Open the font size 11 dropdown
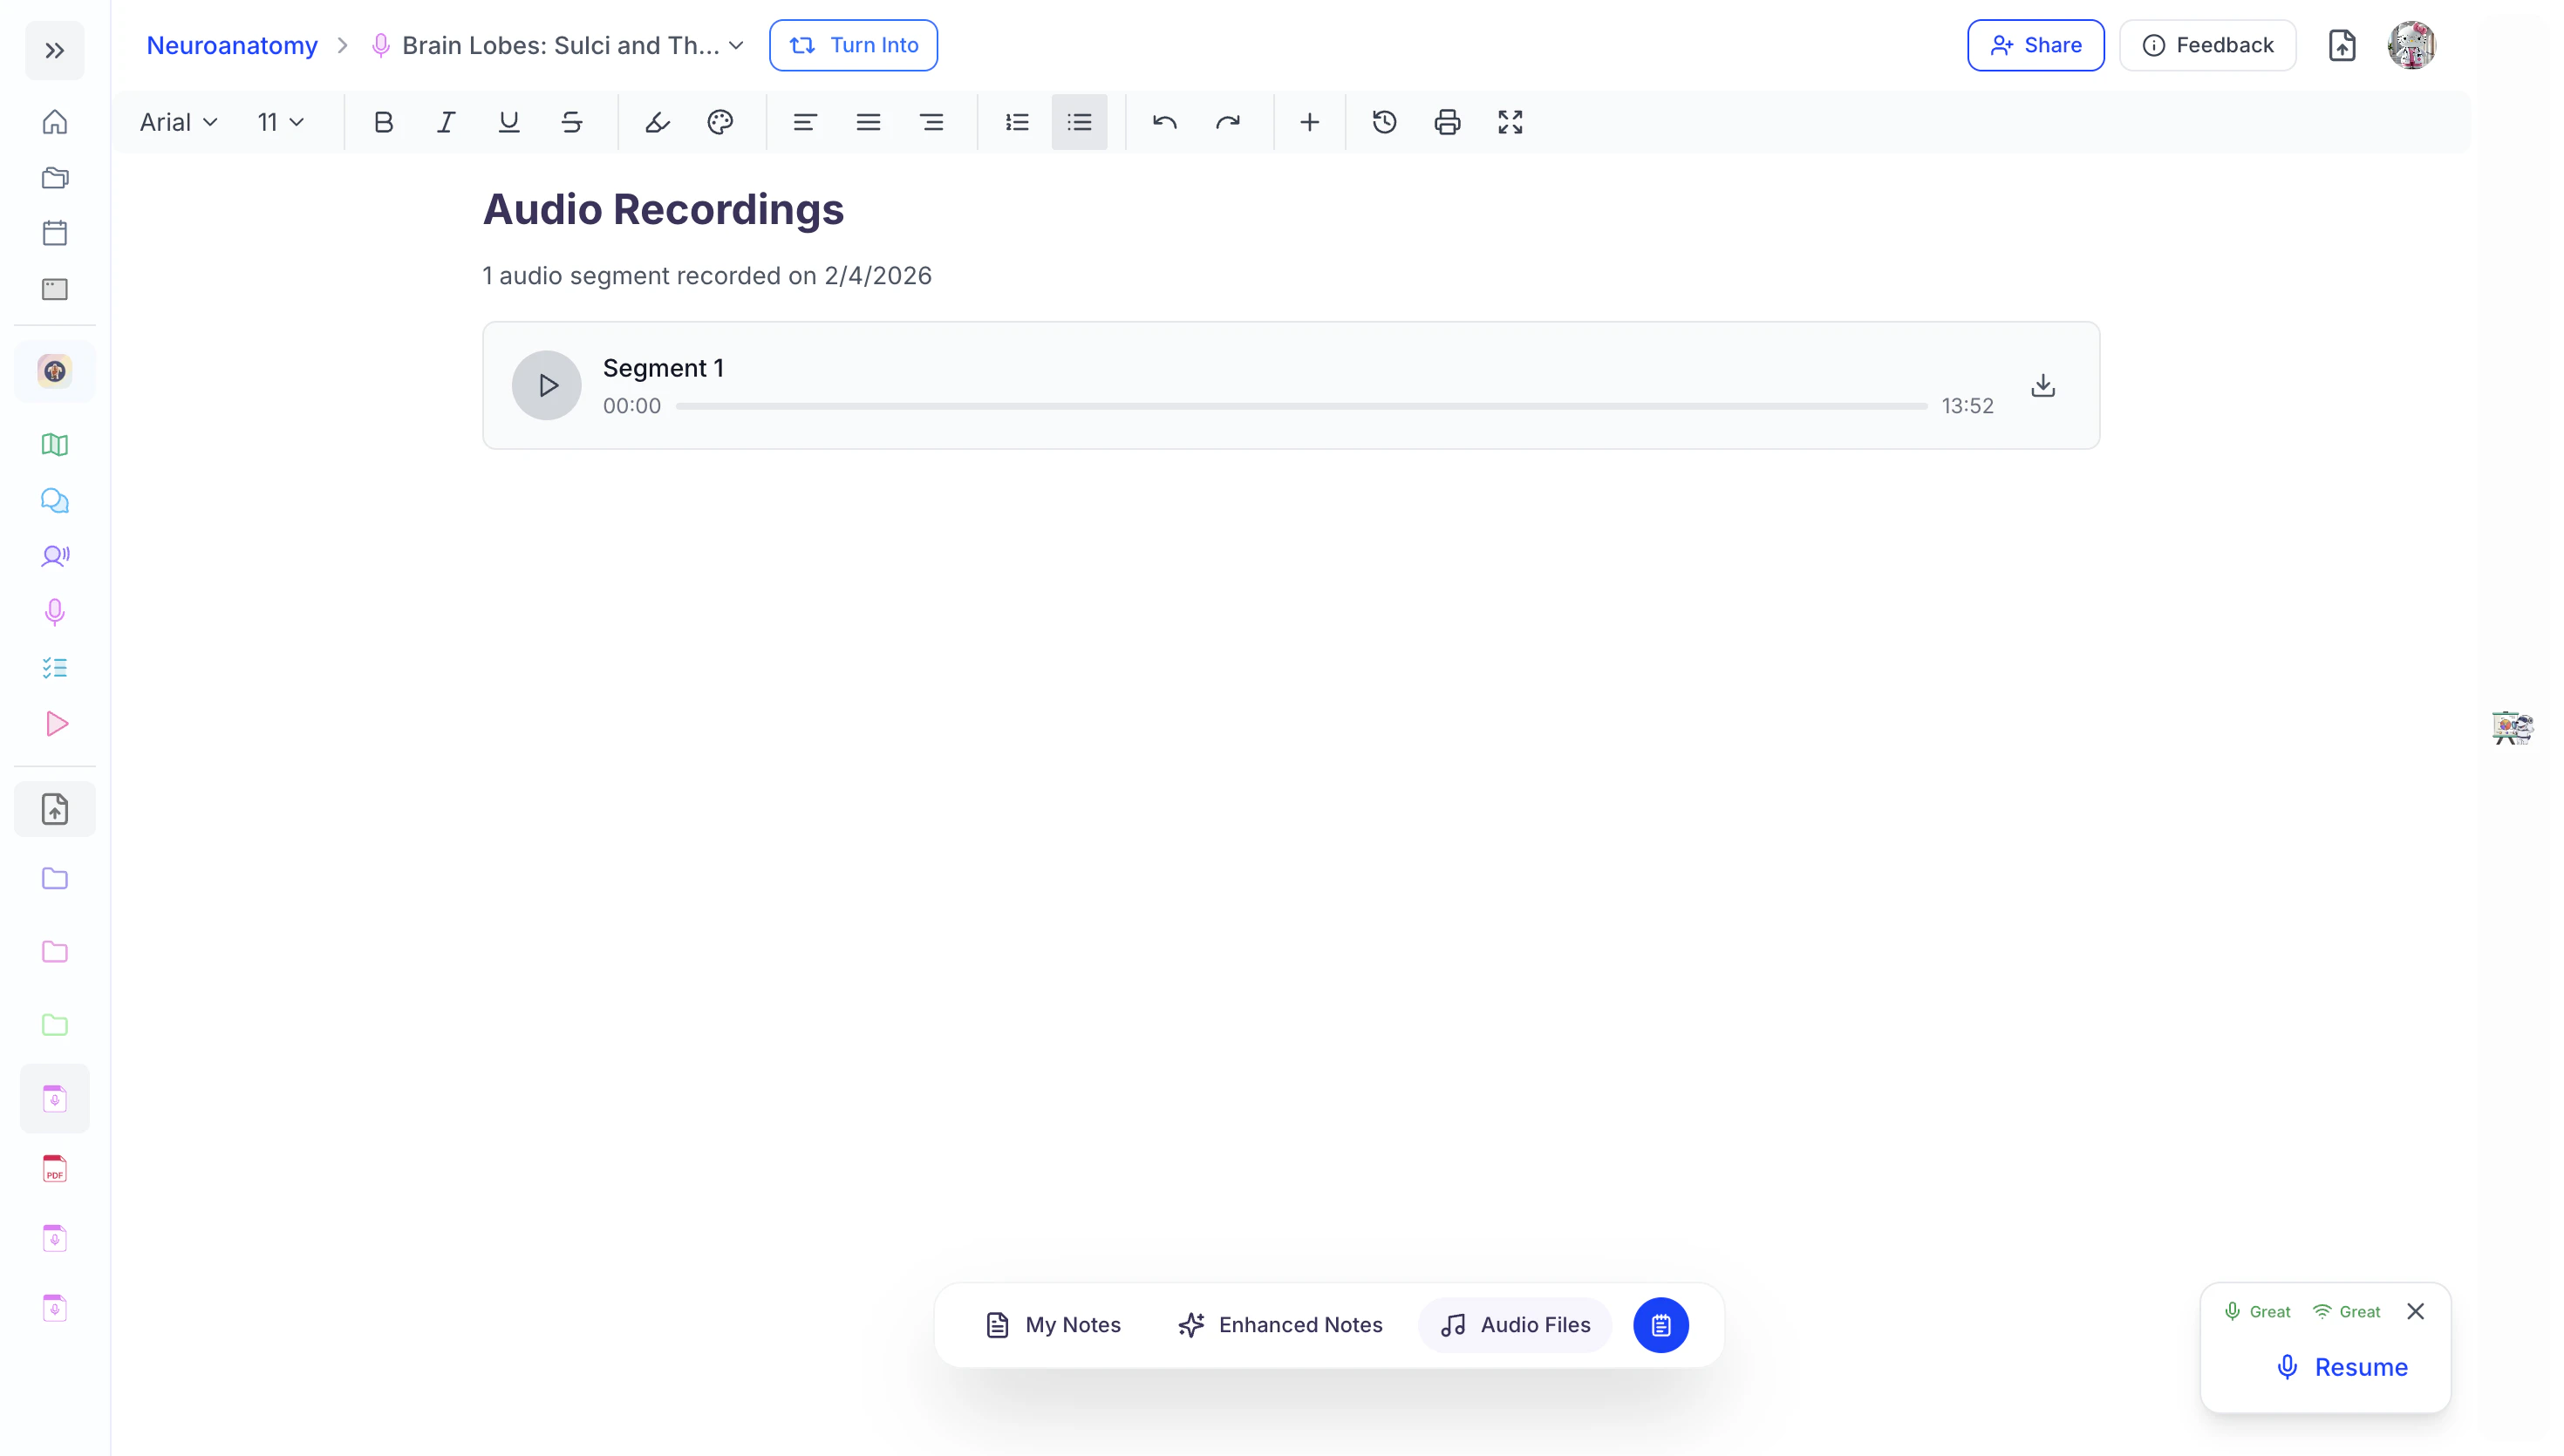 tap(280, 122)
